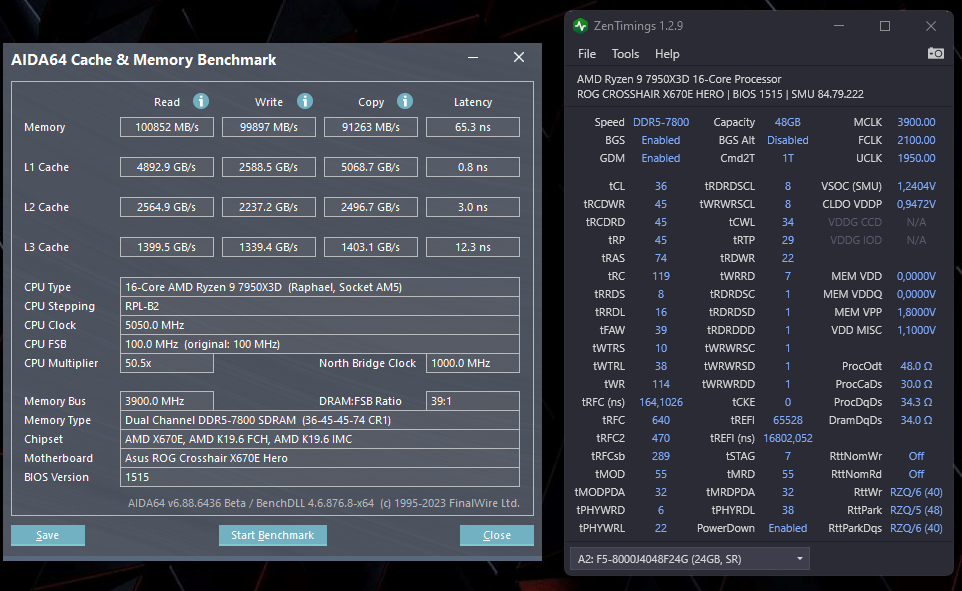Click the Read info icon in AIDA64

point(201,101)
